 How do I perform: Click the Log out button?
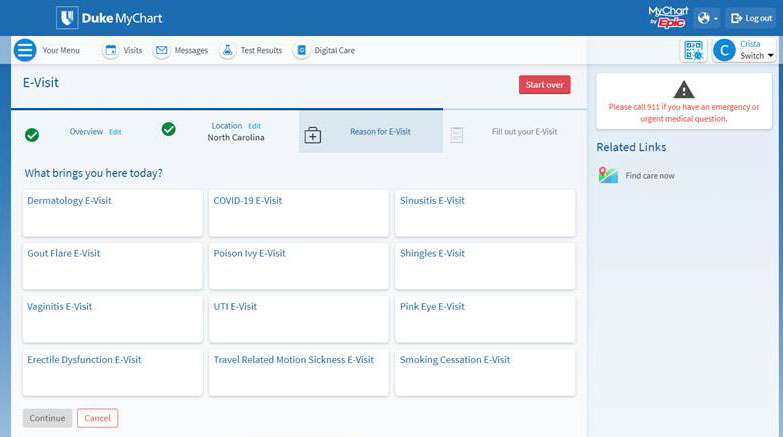(x=750, y=18)
